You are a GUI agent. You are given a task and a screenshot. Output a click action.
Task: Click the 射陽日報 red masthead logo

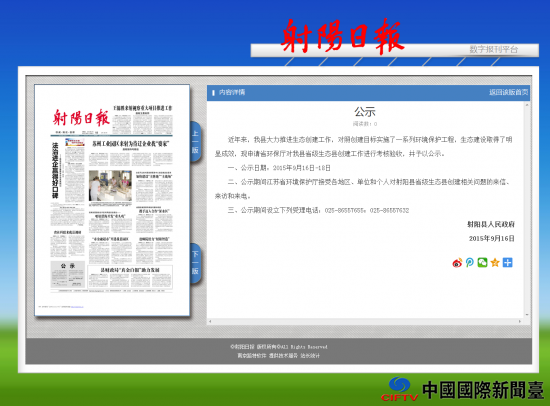[x=342, y=36]
